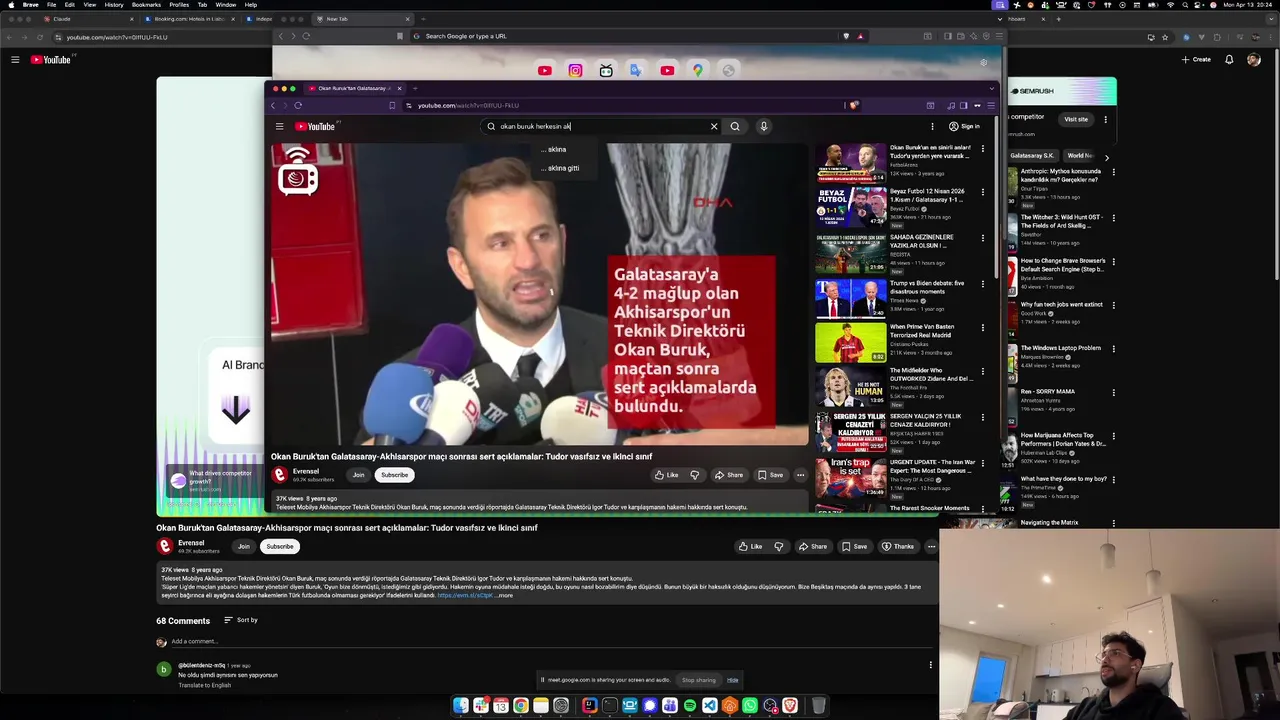Open Evrensel channel avatar in front window

click(x=280, y=475)
